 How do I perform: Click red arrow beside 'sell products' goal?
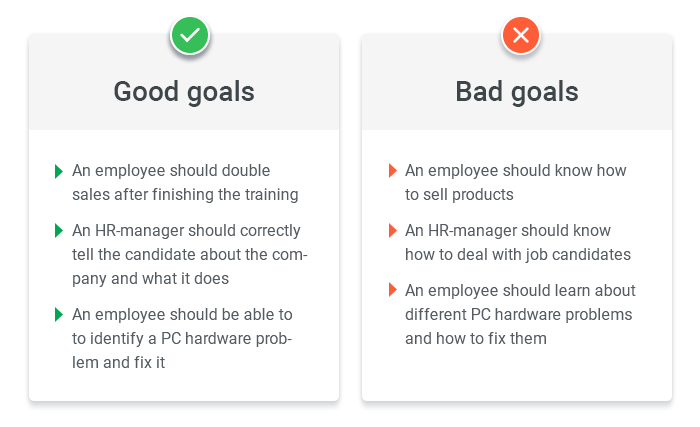coord(393,171)
